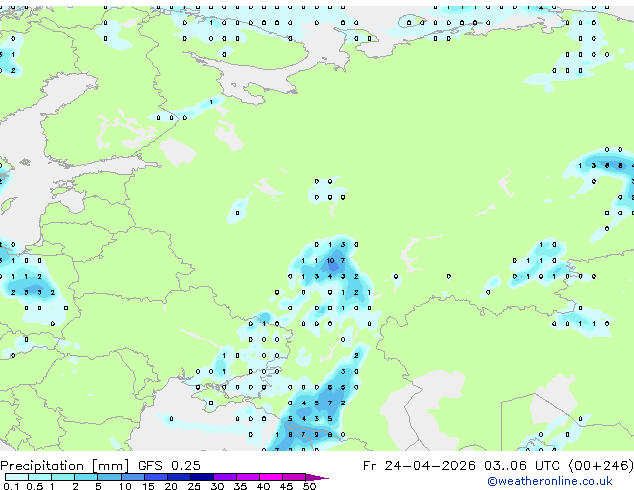Click the legend scale label '0.1'
The width and height of the screenshot is (634, 490).
click(11, 486)
